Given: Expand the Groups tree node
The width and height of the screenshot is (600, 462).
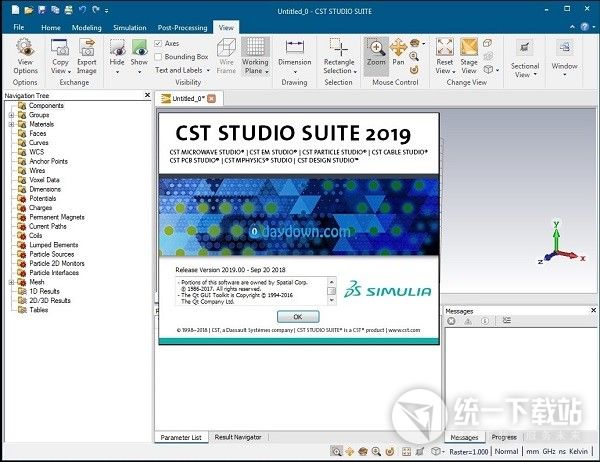Looking at the screenshot, I should pyautogui.click(x=11, y=115).
